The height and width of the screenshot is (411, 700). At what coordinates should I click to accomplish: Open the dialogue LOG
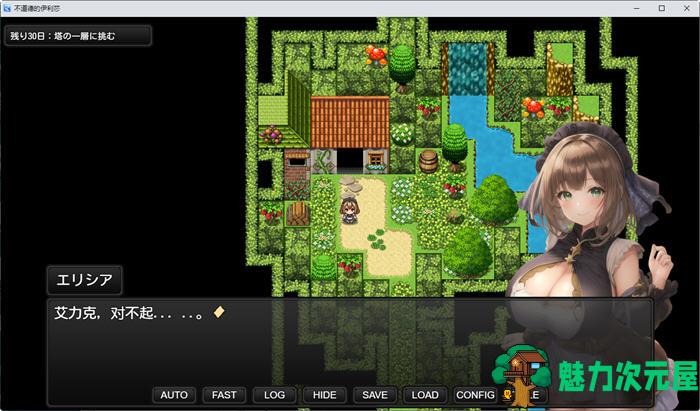point(274,395)
